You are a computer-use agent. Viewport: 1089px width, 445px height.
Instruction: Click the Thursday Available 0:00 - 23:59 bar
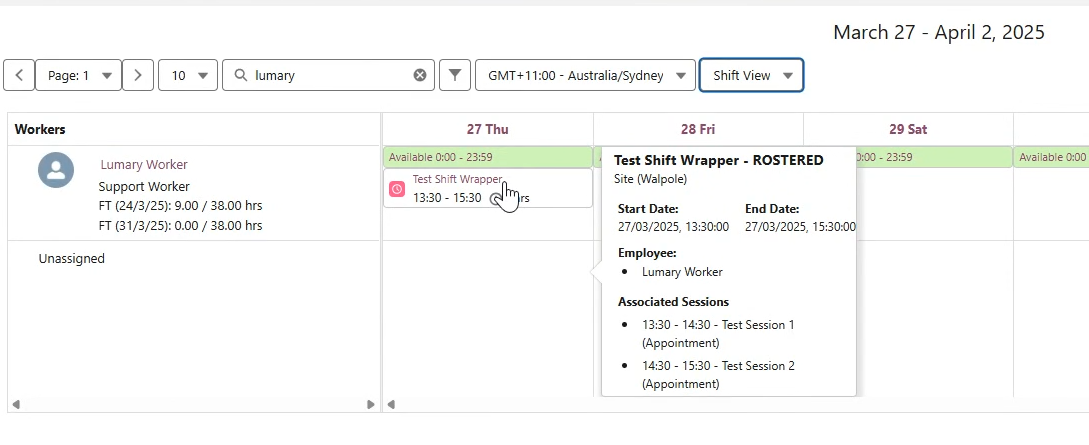[487, 157]
